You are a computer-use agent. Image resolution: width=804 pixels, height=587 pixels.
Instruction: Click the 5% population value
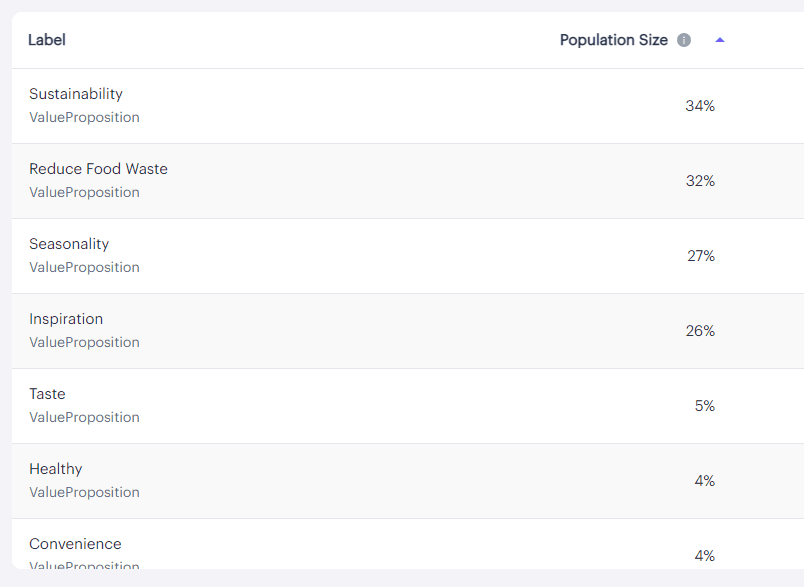[x=705, y=406]
